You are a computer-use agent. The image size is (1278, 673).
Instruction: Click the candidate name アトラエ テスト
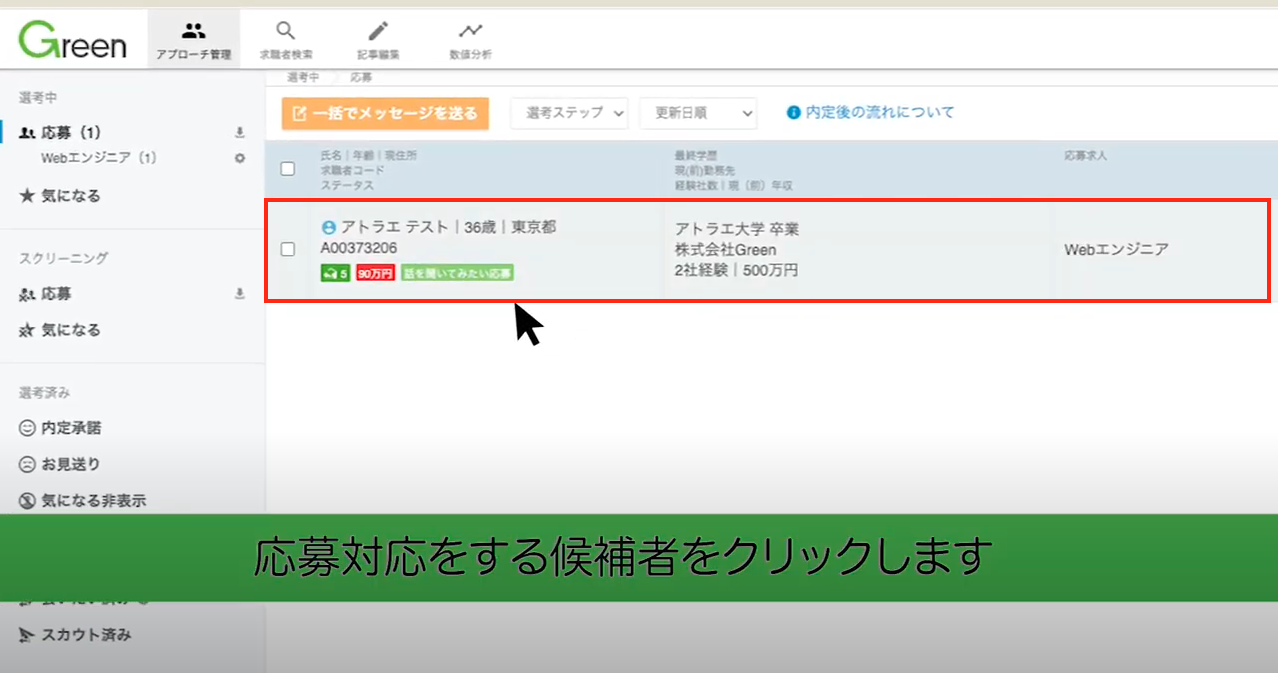pyautogui.click(x=394, y=227)
